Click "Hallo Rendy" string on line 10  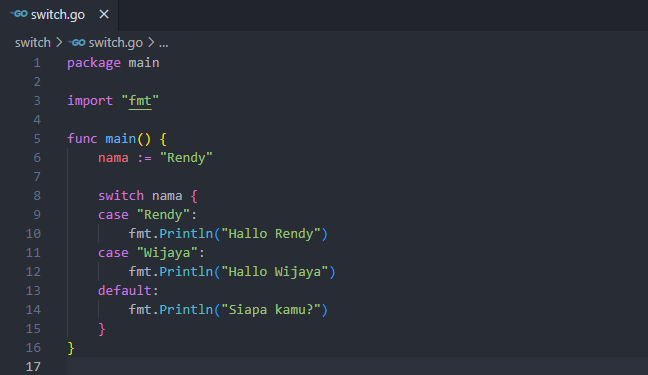click(x=271, y=234)
